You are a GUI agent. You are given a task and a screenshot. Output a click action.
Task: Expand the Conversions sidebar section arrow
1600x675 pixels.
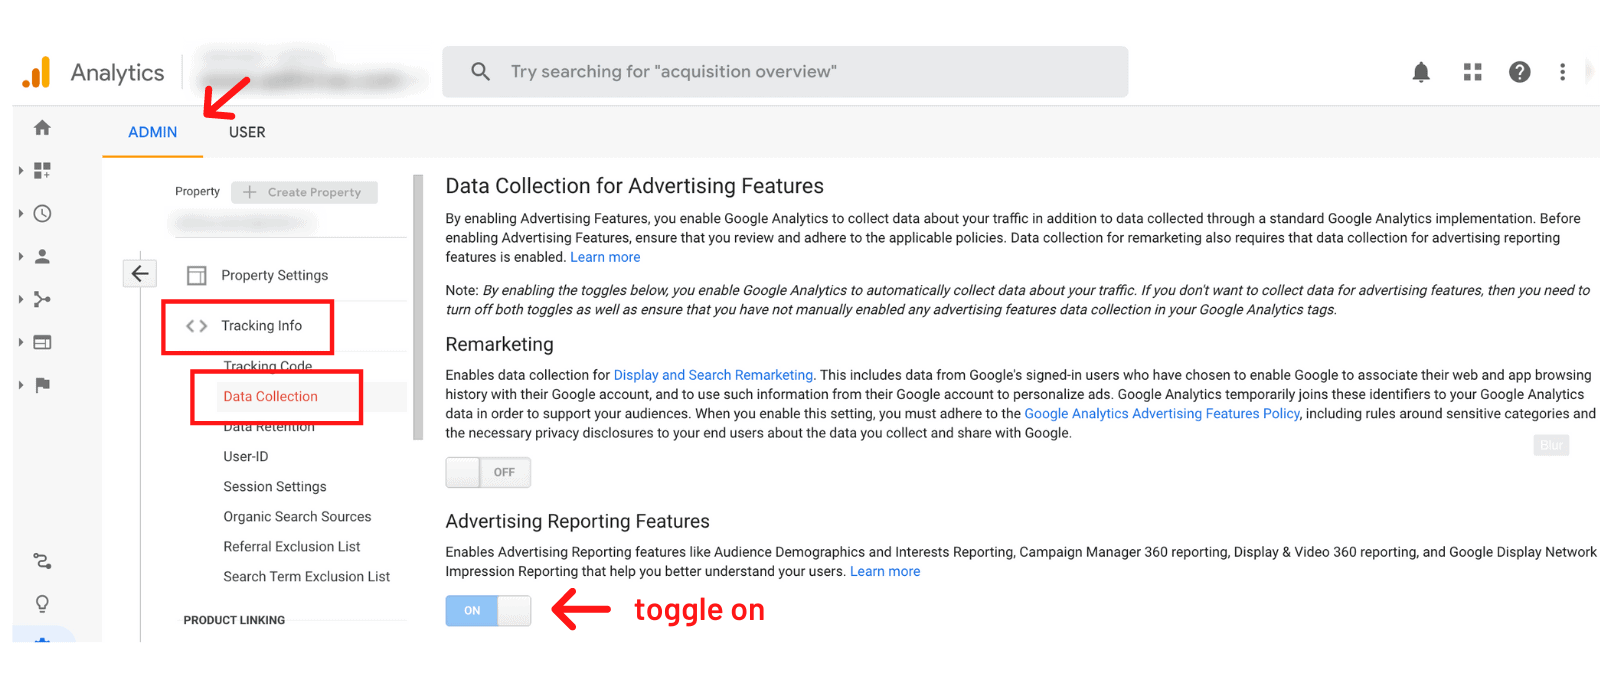click(x=21, y=385)
